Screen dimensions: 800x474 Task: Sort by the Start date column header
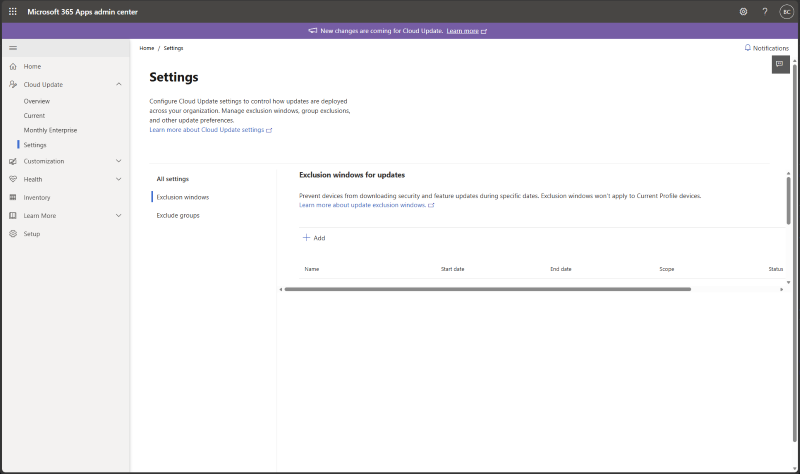point(453,269)
